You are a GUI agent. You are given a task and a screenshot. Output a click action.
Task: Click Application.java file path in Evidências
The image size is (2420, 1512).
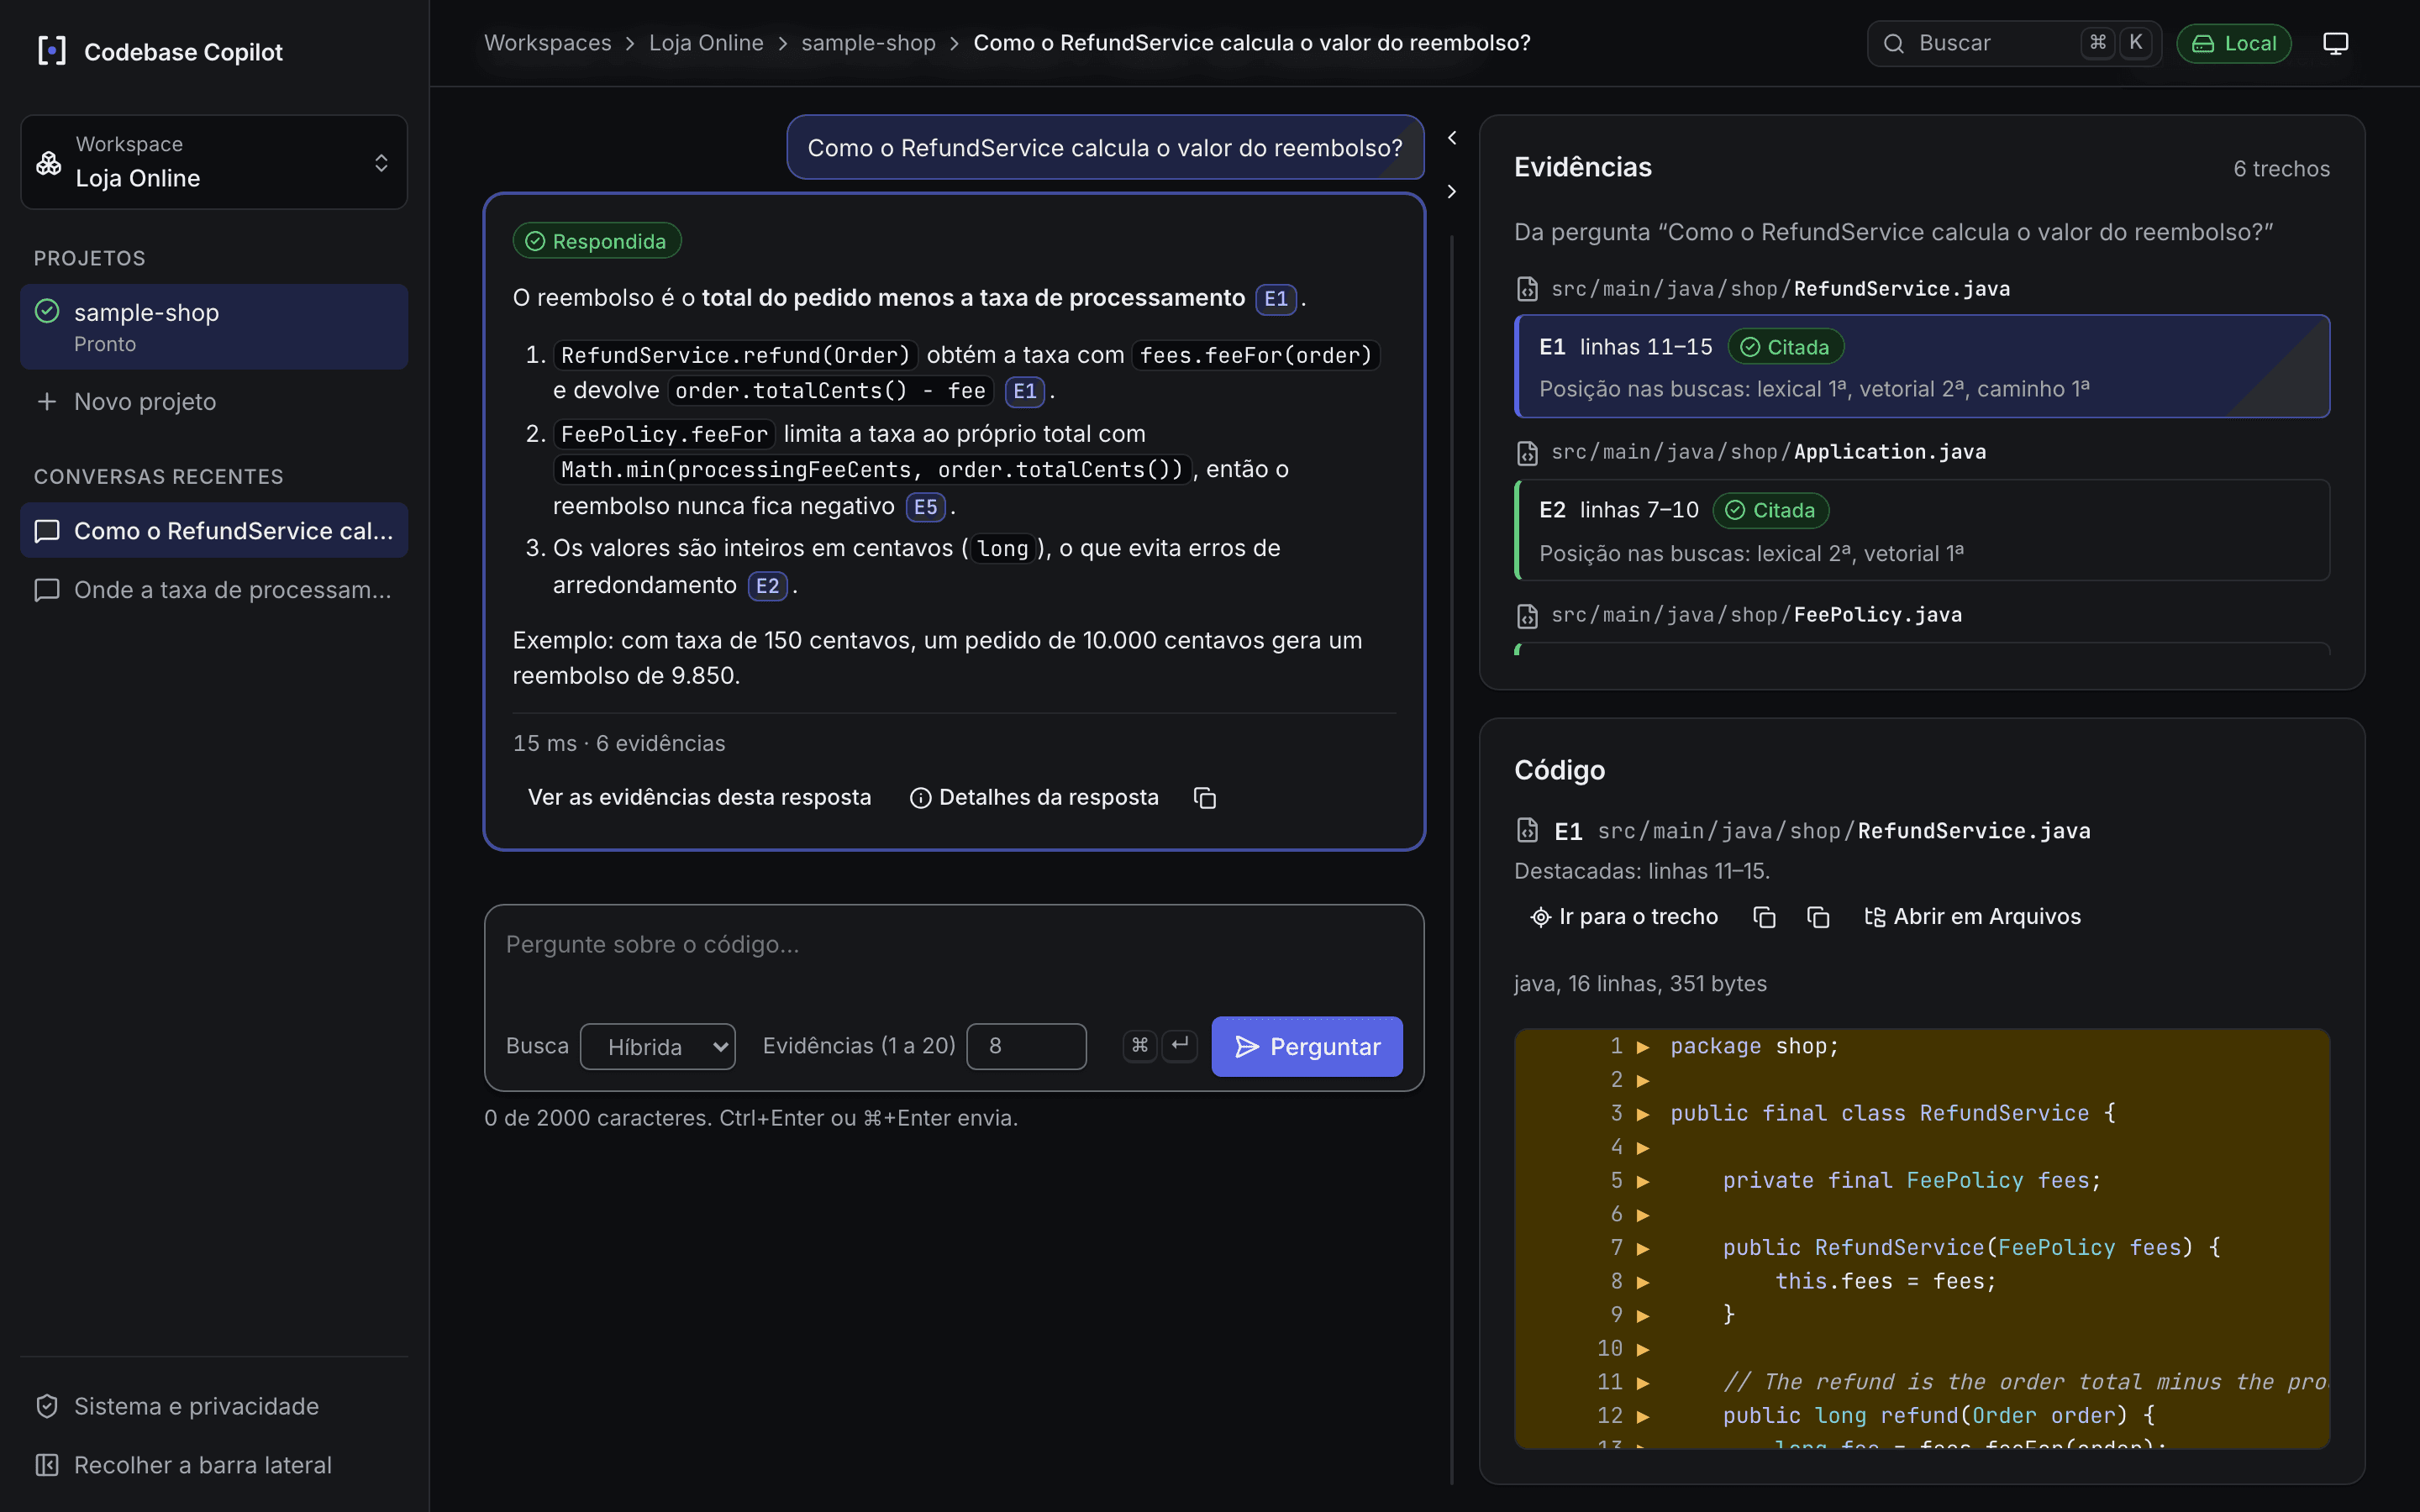click(1768, 452)
